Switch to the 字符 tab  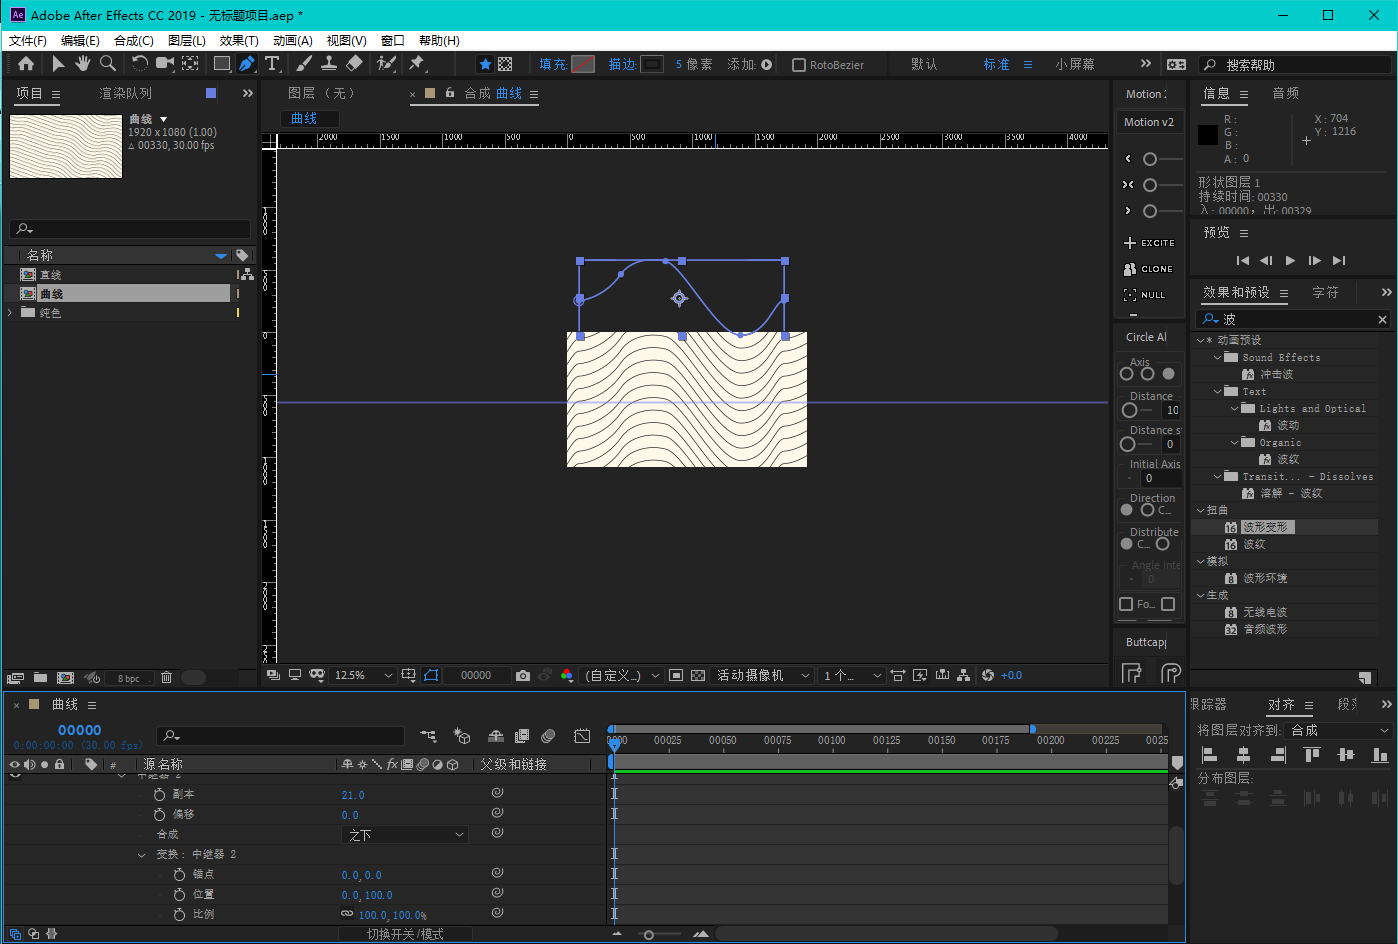[1325, 292]
